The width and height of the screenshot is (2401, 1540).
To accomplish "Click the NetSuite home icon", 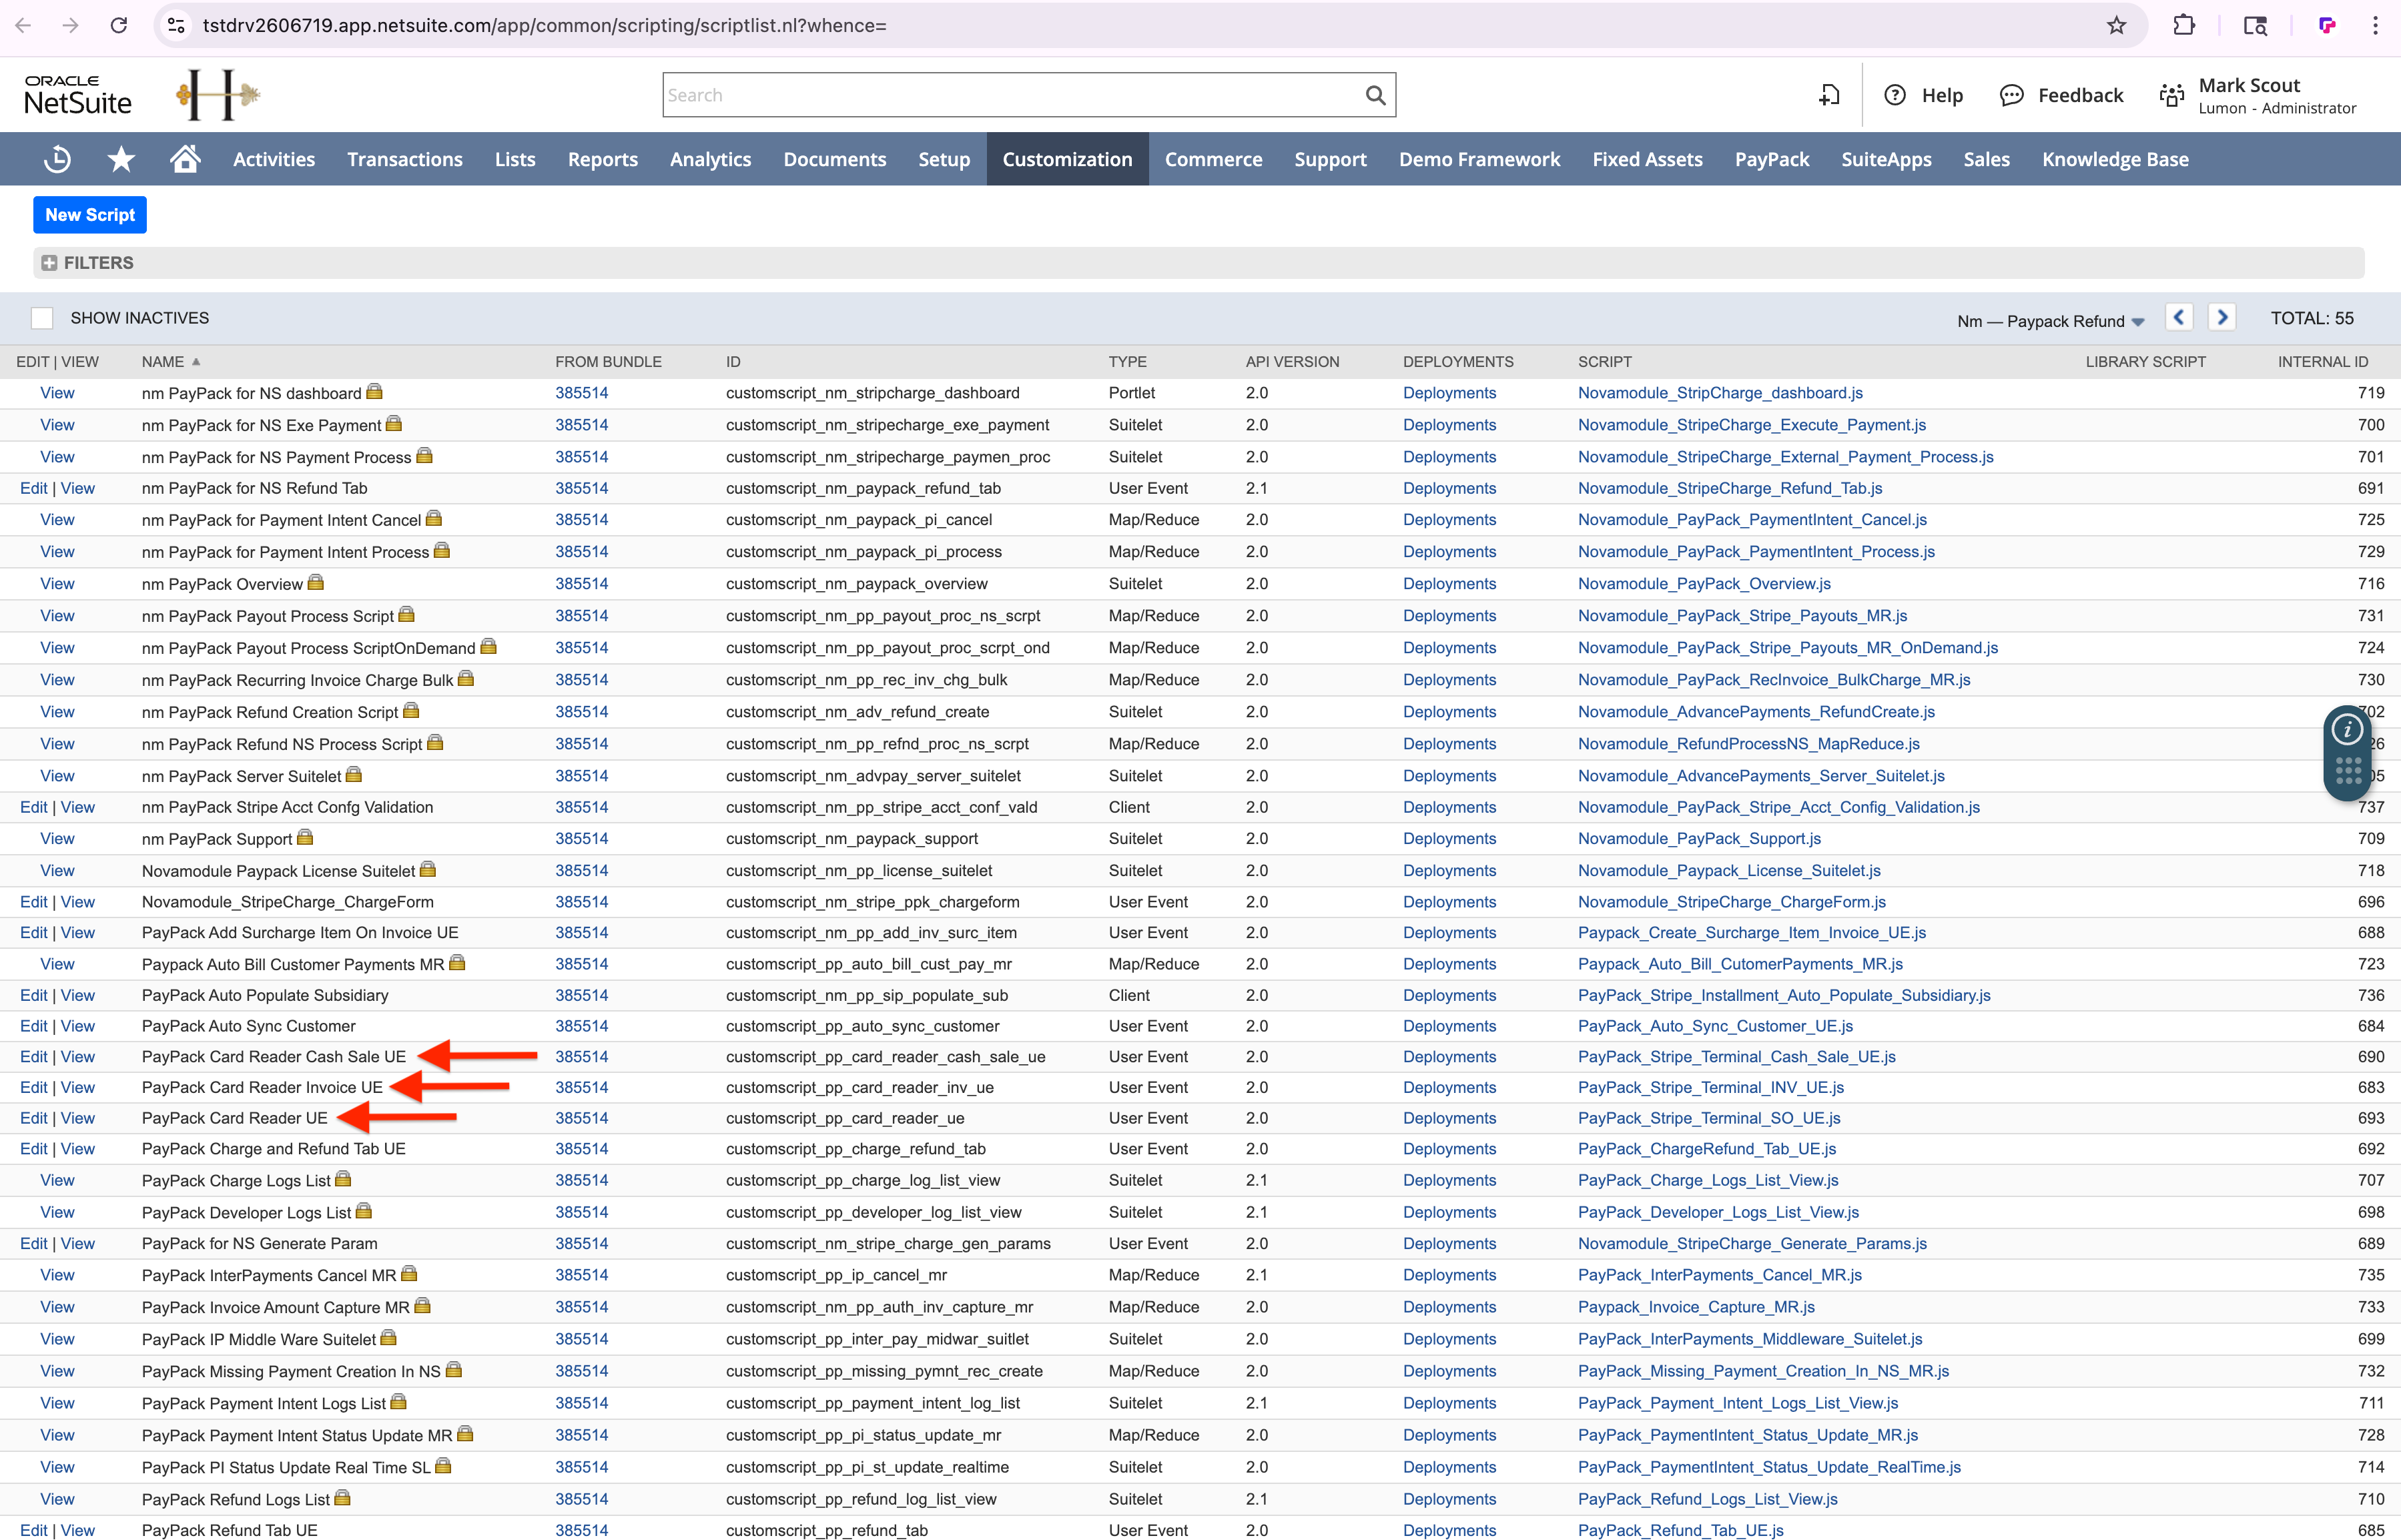I will tap(185, 158).
